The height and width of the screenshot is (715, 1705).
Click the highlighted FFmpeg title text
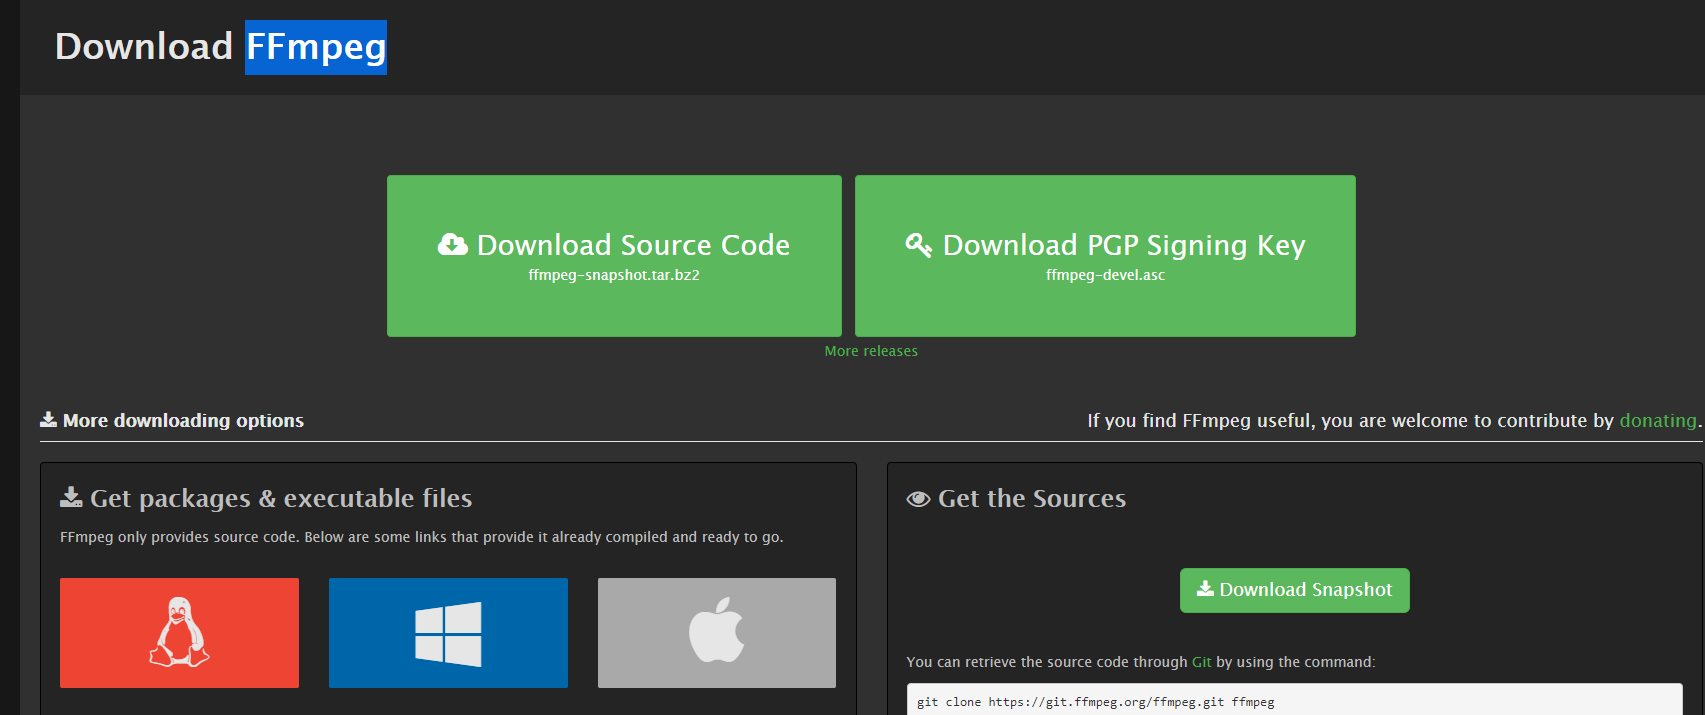click(316, 47)
